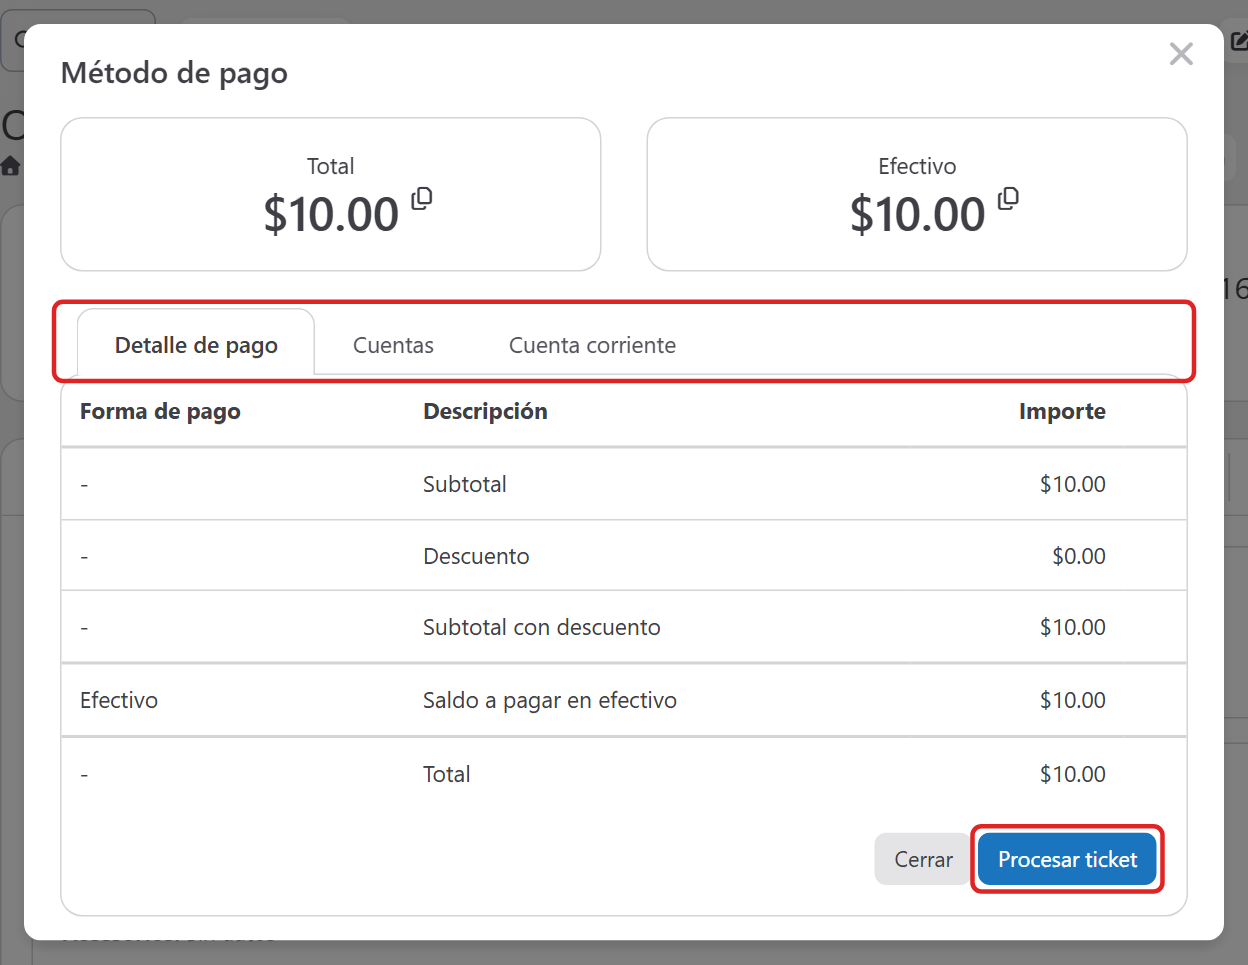Click the $0.00 discount amount
This screenshot has height=965, width=1248.
pyautogui.click(x=1079, y=556)
